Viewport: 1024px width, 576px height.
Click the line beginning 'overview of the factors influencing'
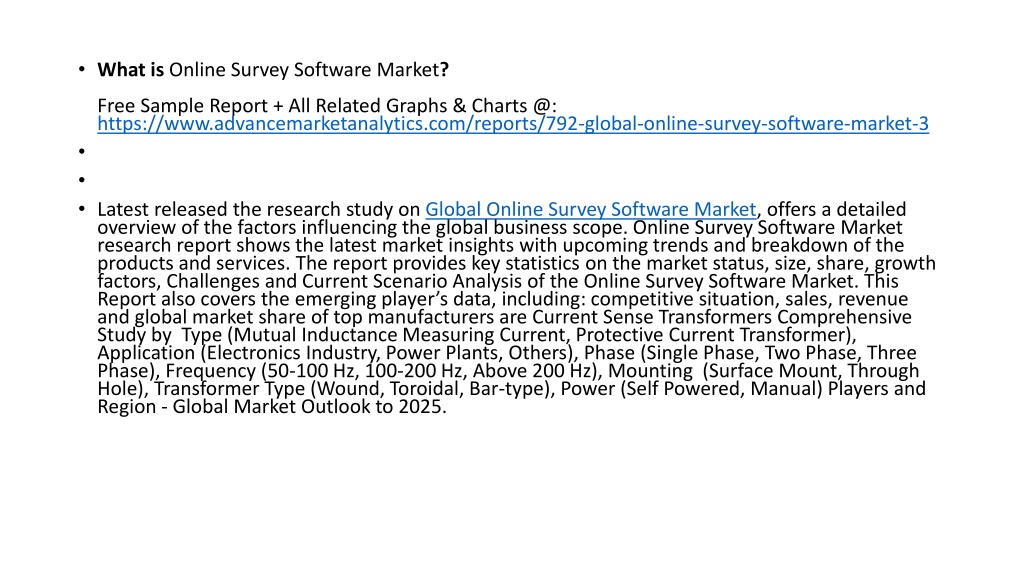click(x=500, y=228)
